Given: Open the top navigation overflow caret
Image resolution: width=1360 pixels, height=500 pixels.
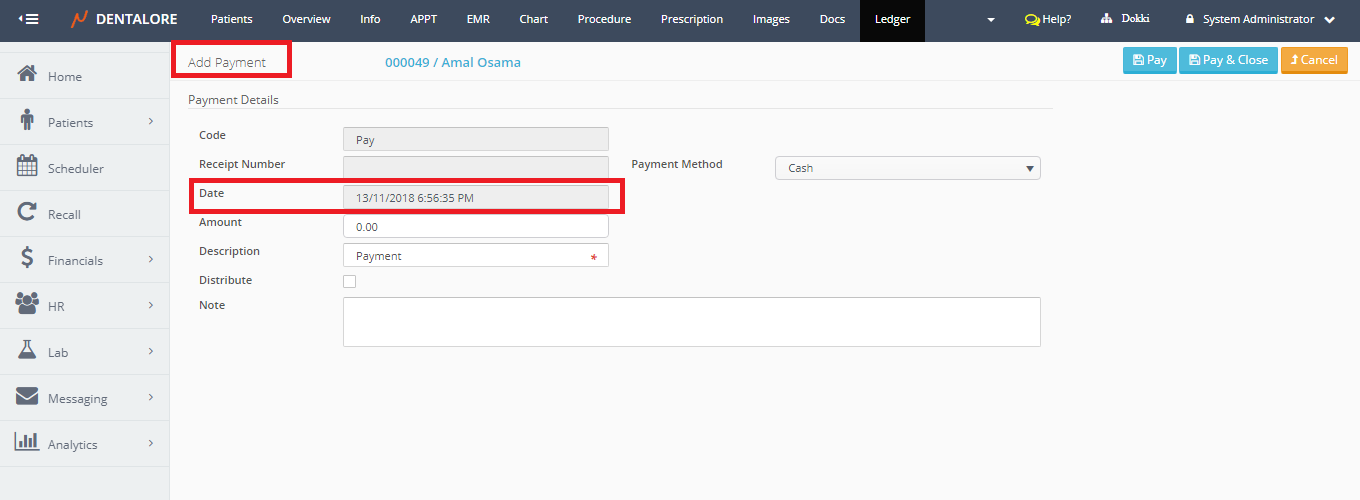Looking at the screenshot, I should (x=991, y=20).
